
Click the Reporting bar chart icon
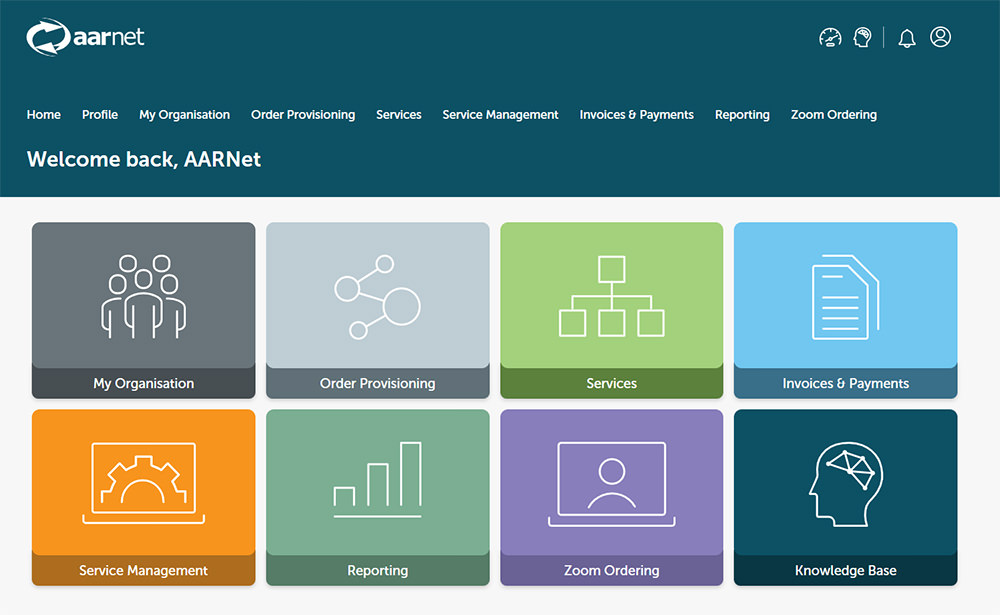(378, 479)
